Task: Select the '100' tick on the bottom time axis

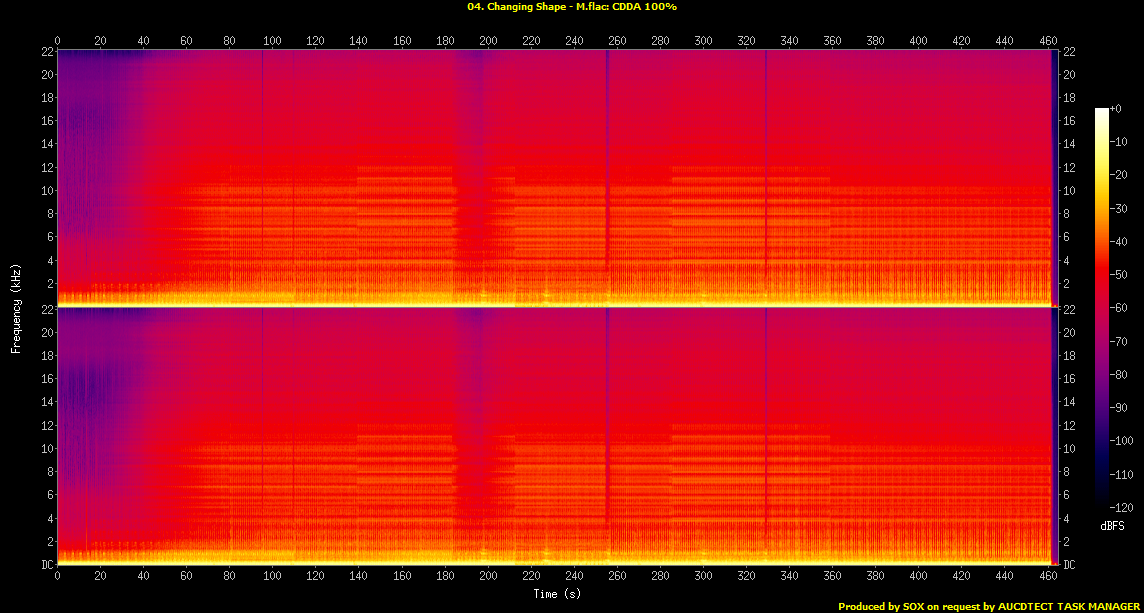Action: click(272, 577)
